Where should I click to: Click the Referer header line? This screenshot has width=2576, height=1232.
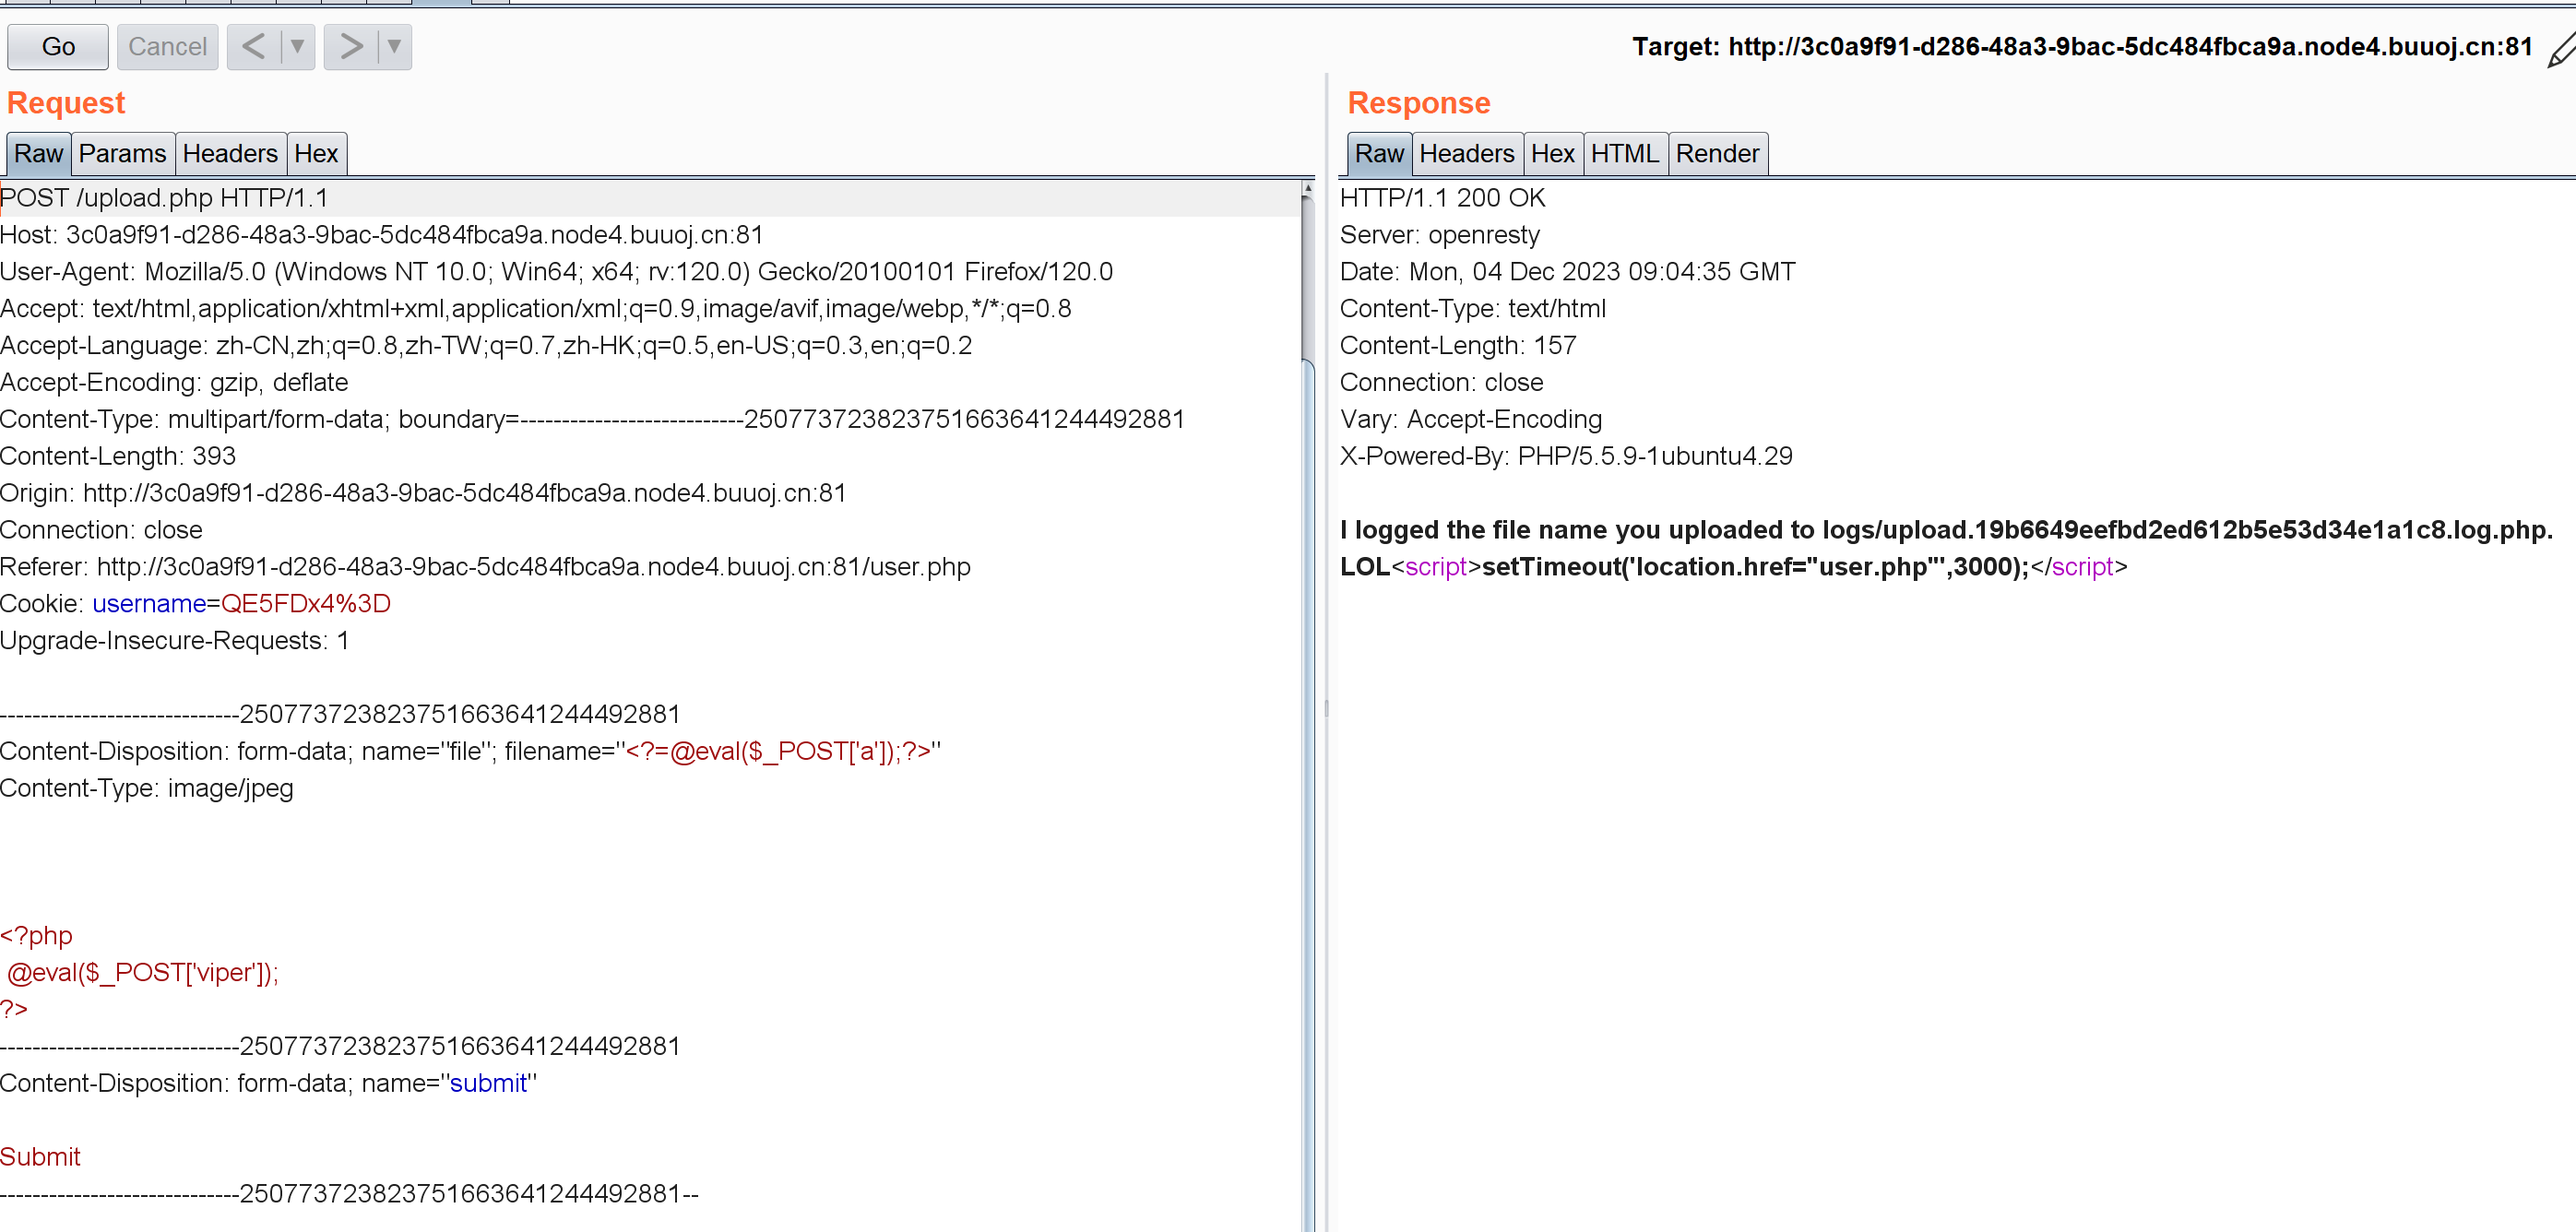pos(485,567)
